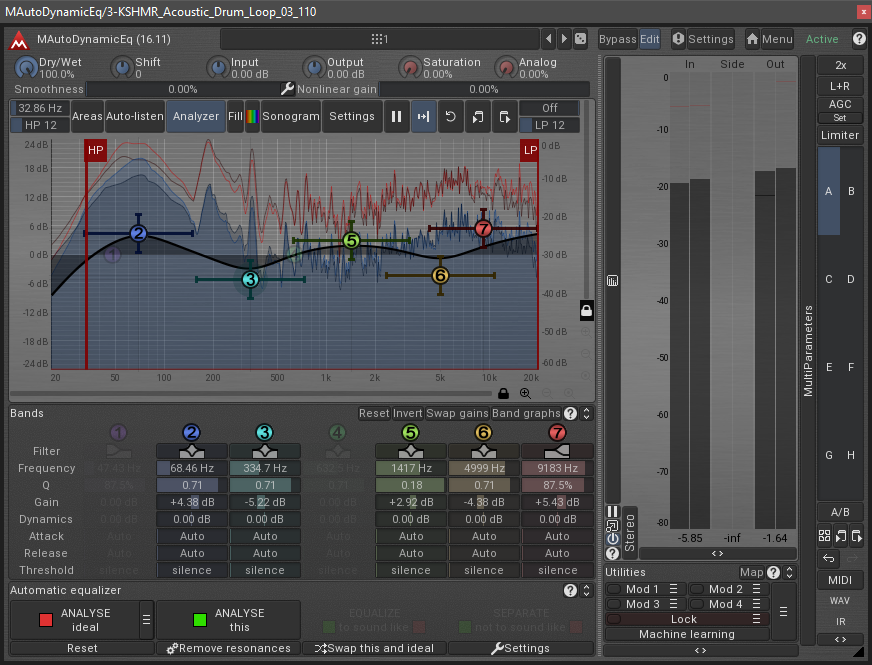Click the graph zoom magnifier icon
This screenshot has height=665, width=872.
525,394
